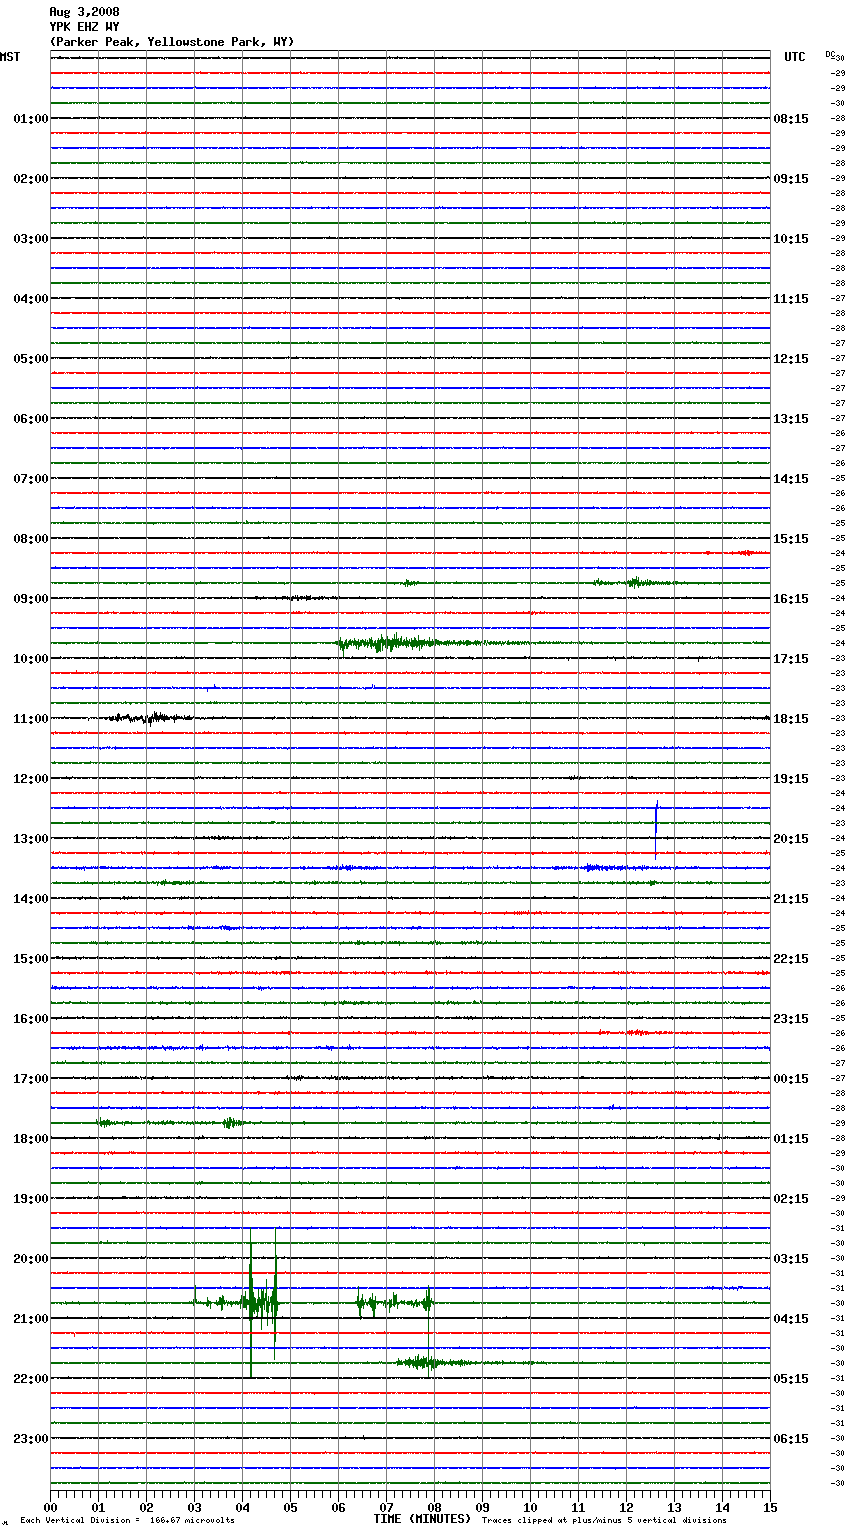Select the "03:15" UTC row label
The width and height of the screenshot is (850, 1534).
tap(791, 1259)
